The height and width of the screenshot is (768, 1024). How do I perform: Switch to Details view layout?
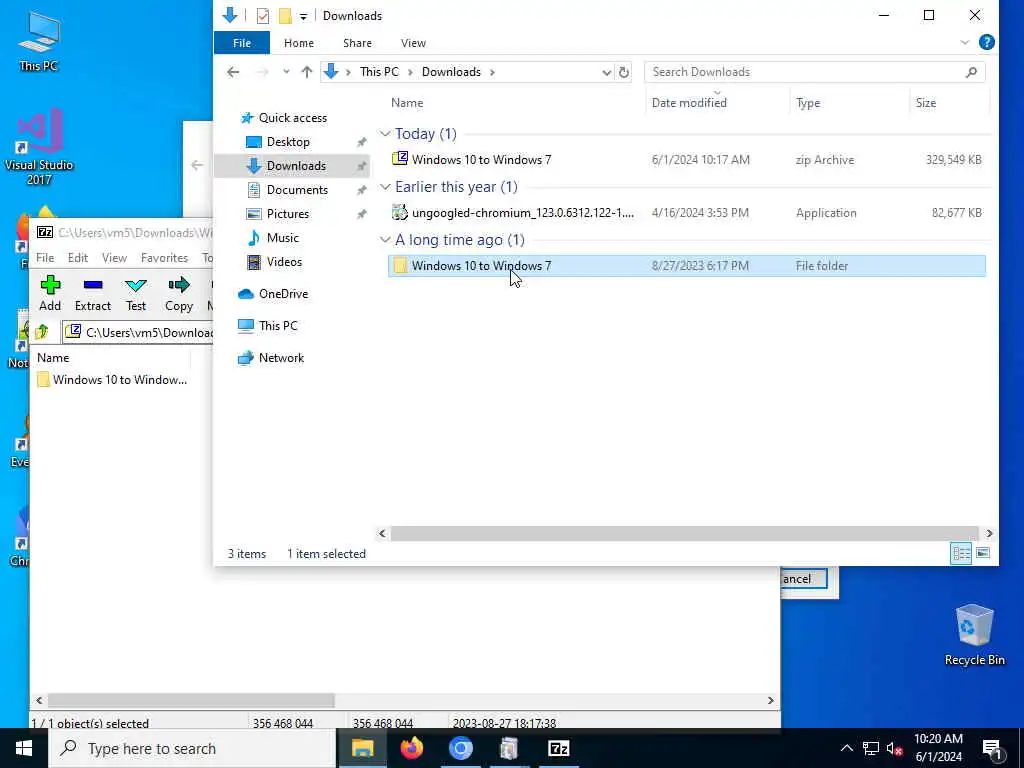[x=961, y=553]
